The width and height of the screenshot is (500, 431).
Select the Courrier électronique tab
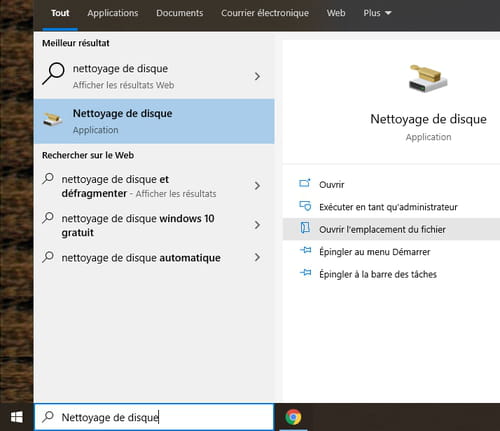click(265, 13)
